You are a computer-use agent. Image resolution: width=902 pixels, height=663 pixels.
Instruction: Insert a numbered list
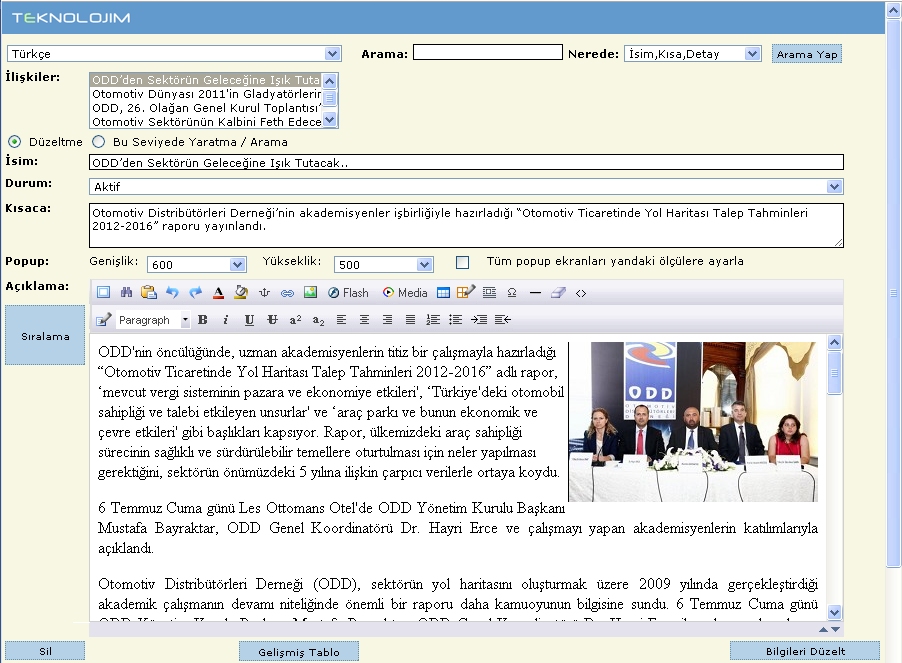point(433,320)
